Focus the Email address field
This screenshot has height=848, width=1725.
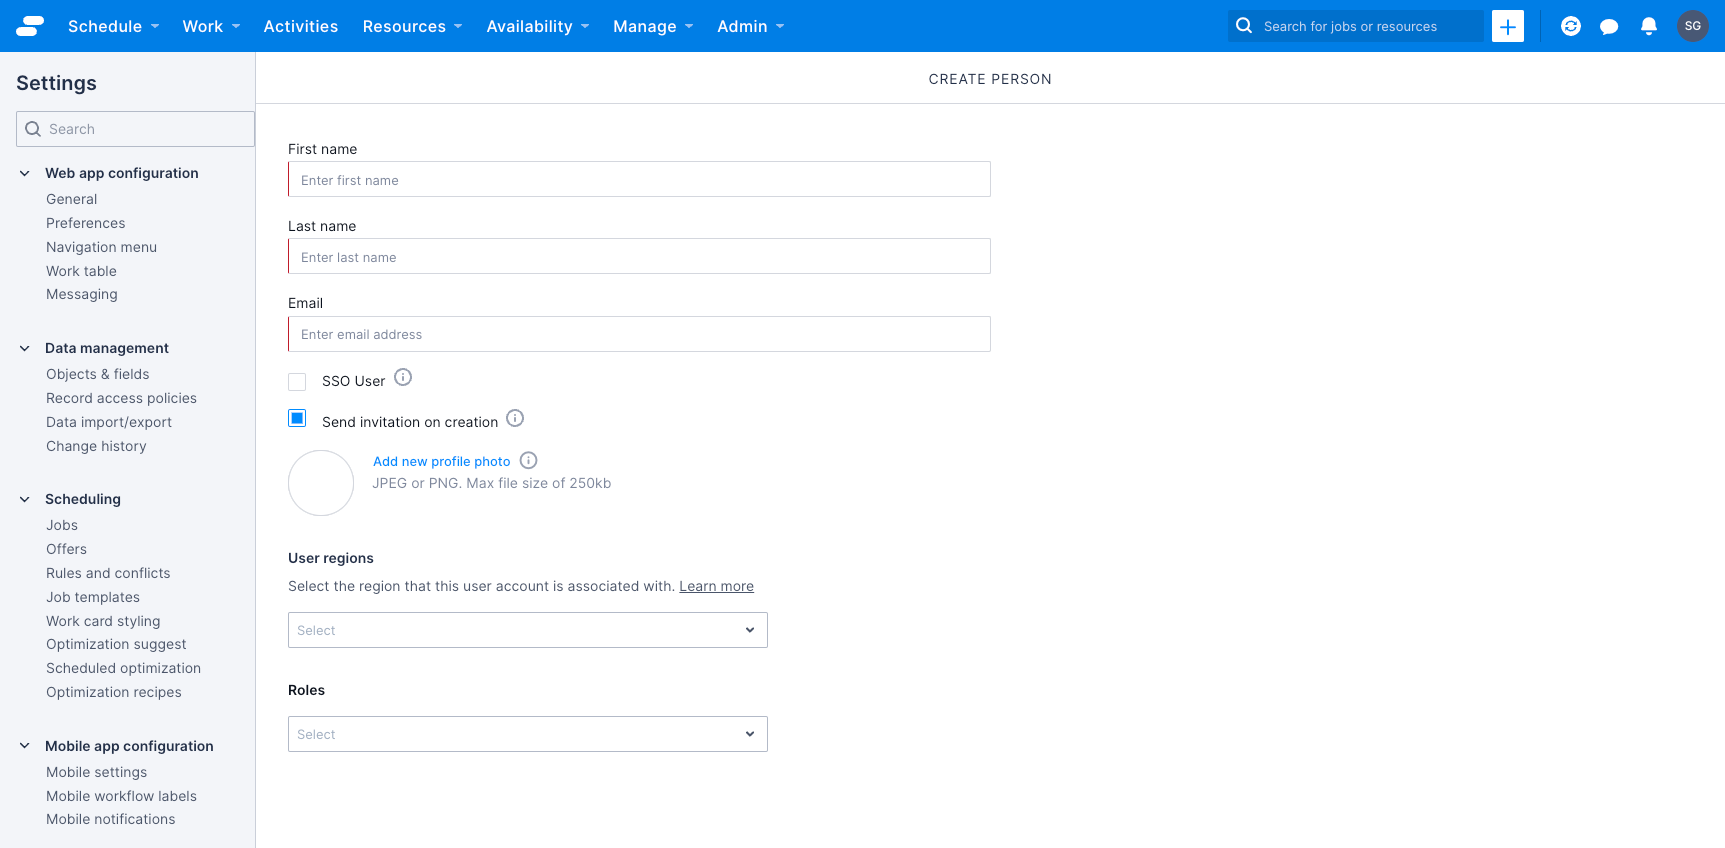[639, 334]
